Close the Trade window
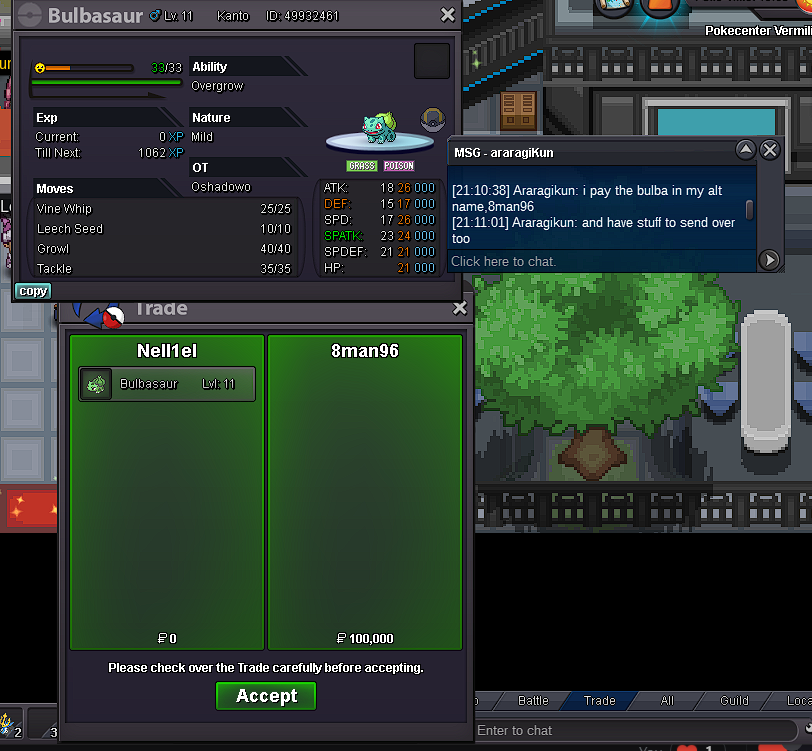Image resolution: width=812 pixels, height=751 pixels. [459, 308]
